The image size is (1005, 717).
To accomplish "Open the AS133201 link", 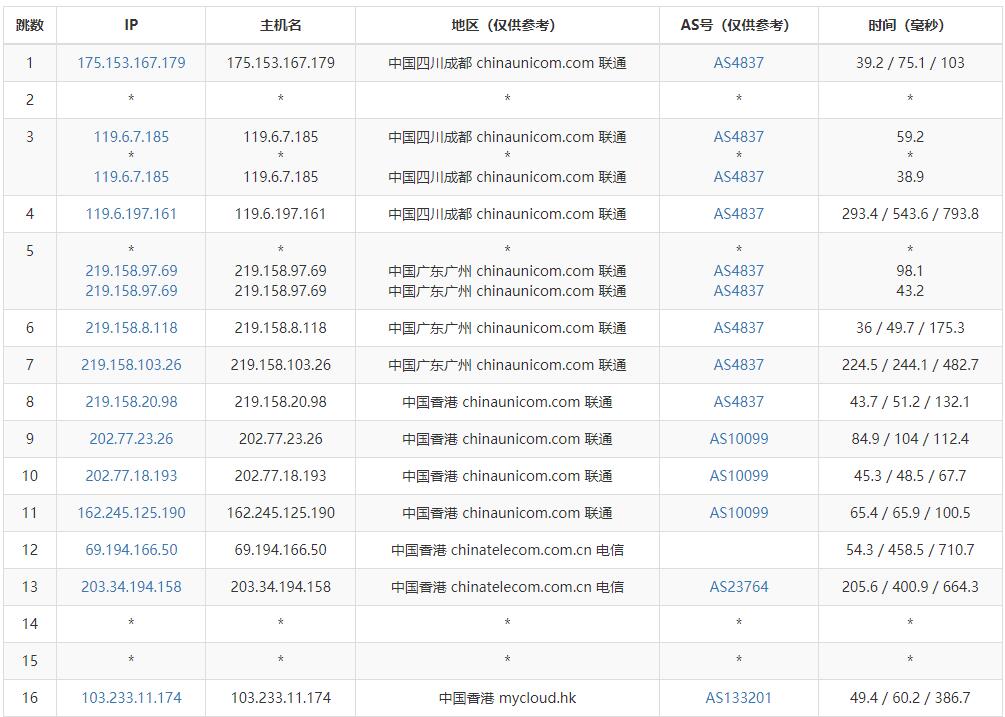I will click(738, 698).
